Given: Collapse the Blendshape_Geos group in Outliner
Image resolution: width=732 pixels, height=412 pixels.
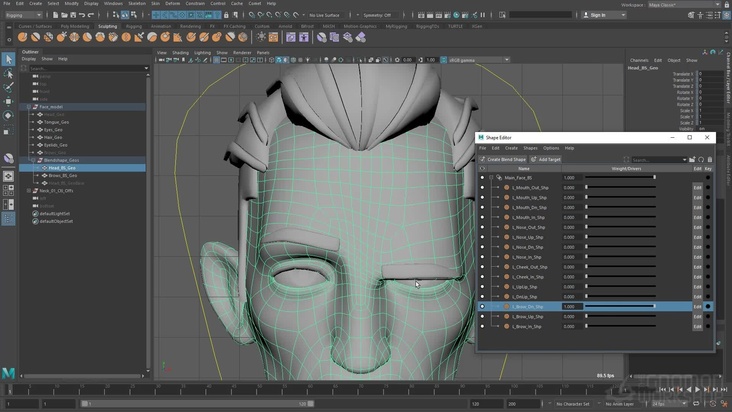Looking at the screenshot, I should 33,160.
